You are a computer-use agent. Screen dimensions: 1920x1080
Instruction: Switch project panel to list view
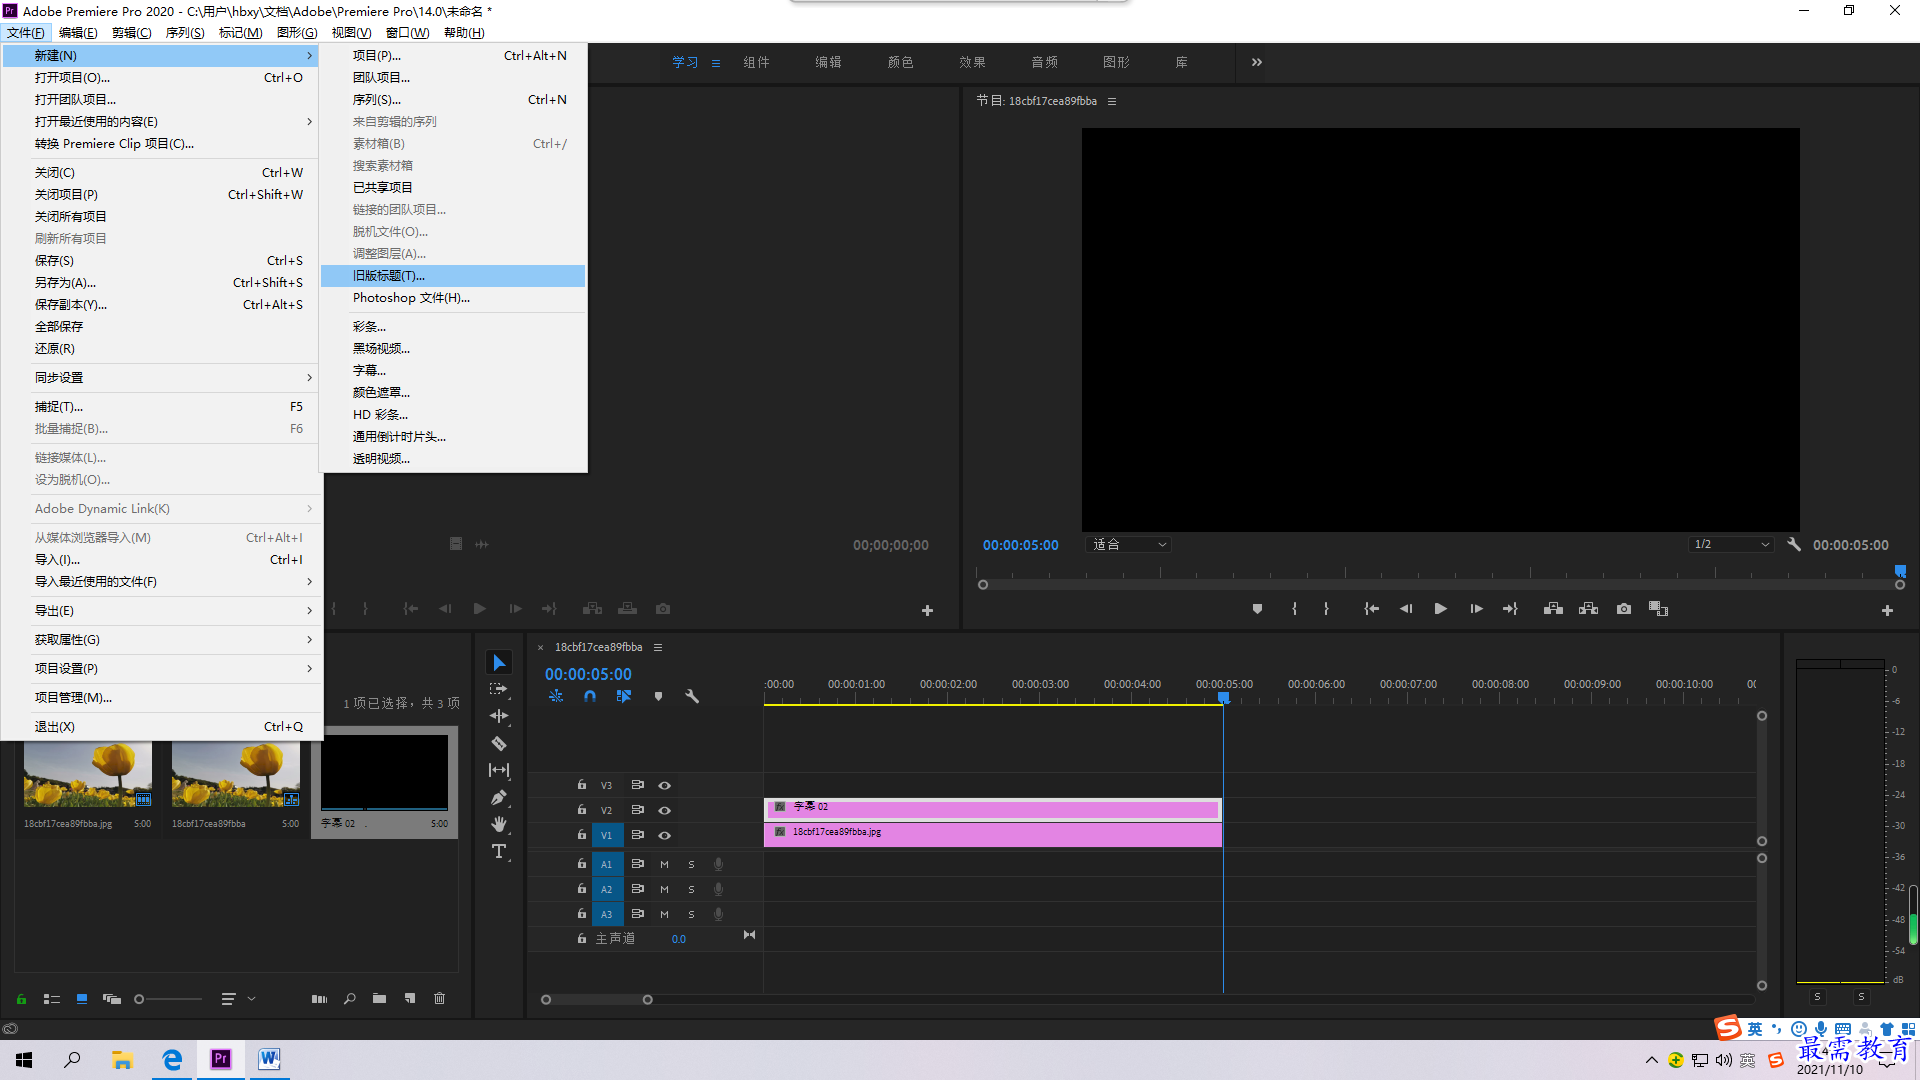[52, 998]
